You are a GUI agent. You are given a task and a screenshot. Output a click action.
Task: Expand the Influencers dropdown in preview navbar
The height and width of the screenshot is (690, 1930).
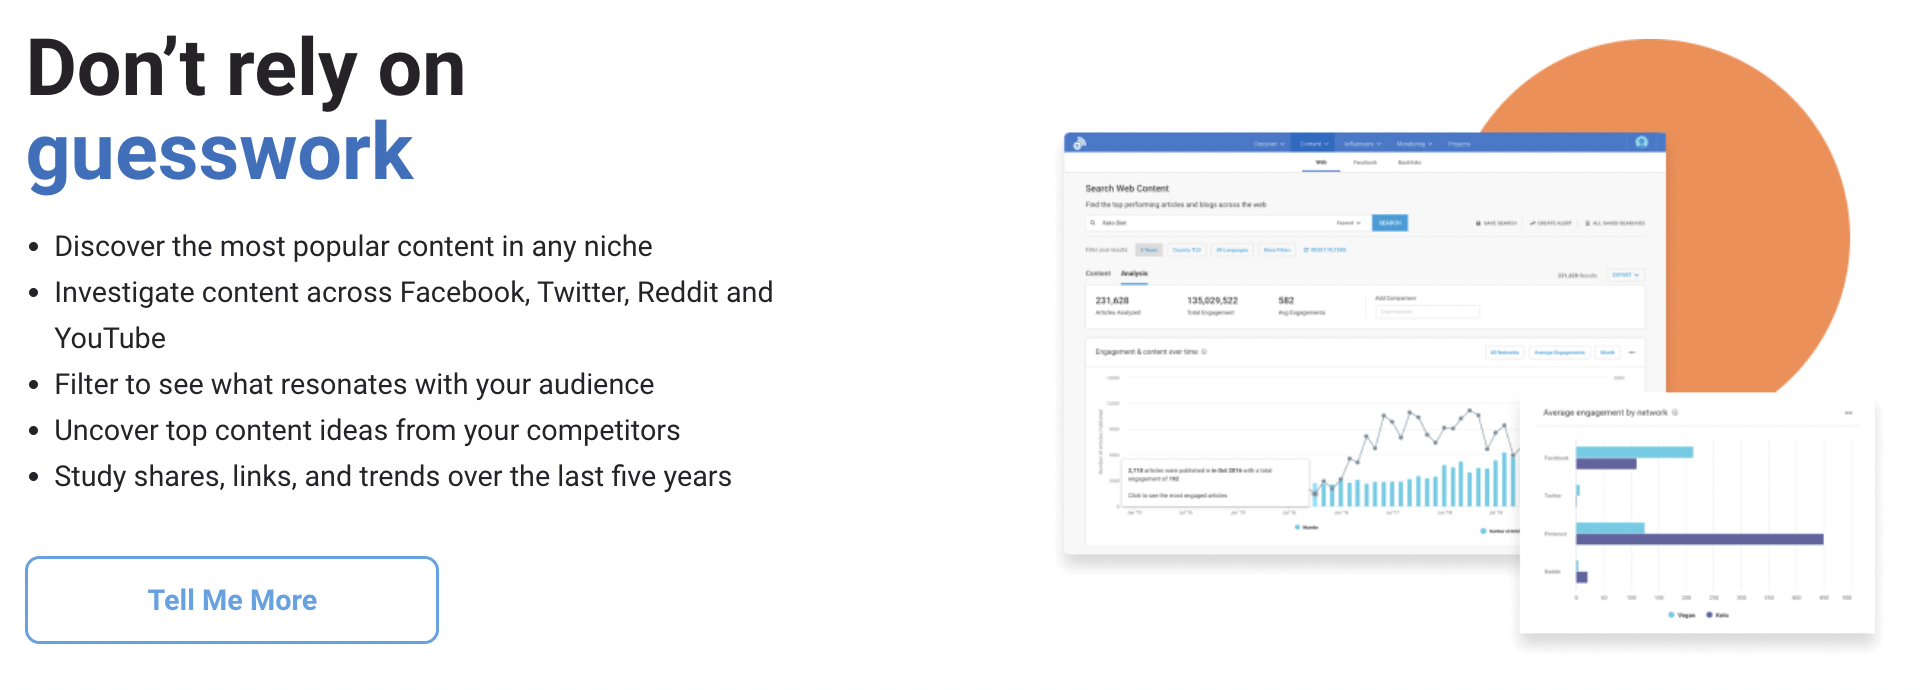[1362, 144]
